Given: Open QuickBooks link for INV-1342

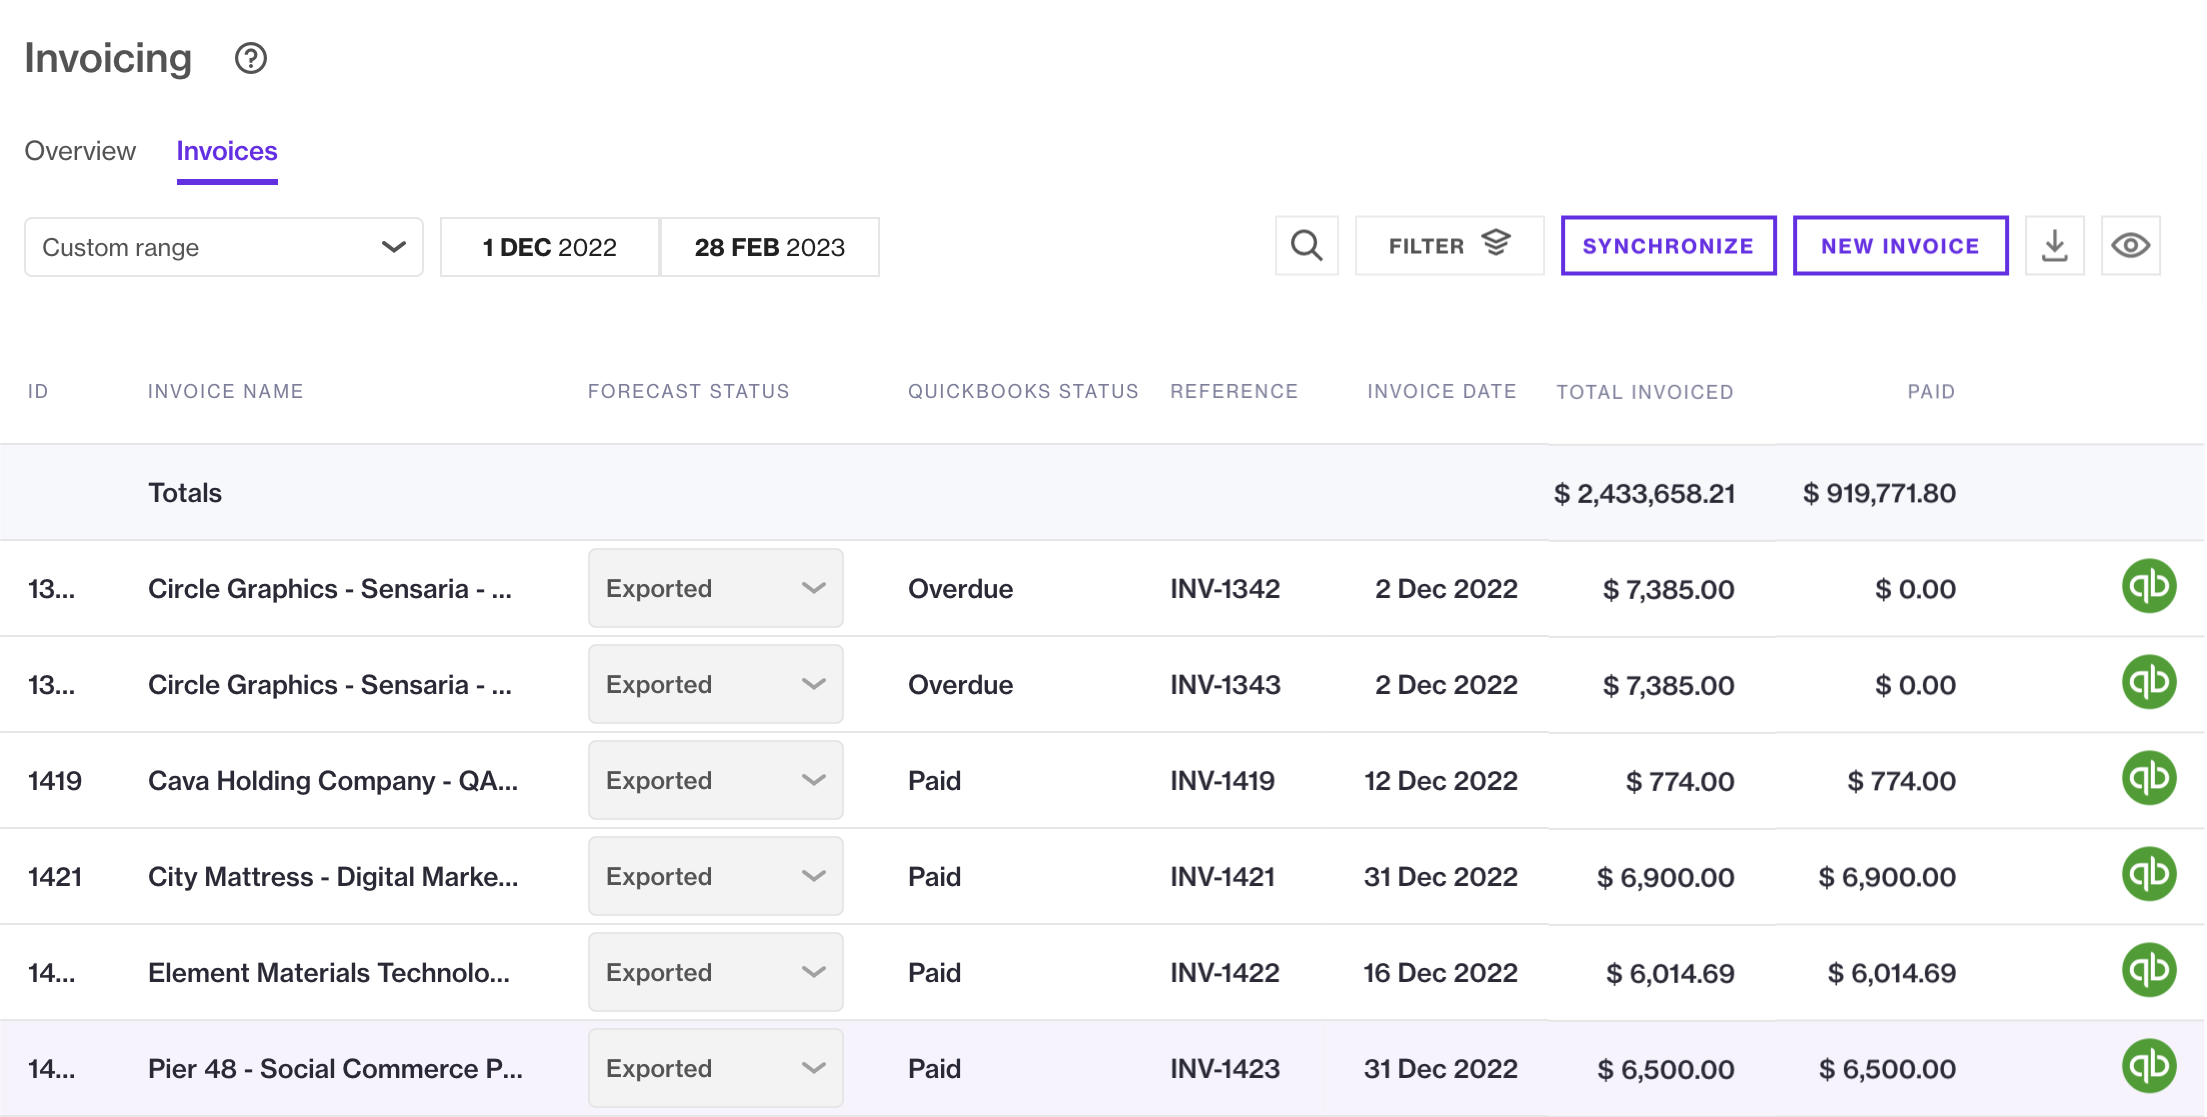Looking at the screenshot, I should click(2149, 587).
